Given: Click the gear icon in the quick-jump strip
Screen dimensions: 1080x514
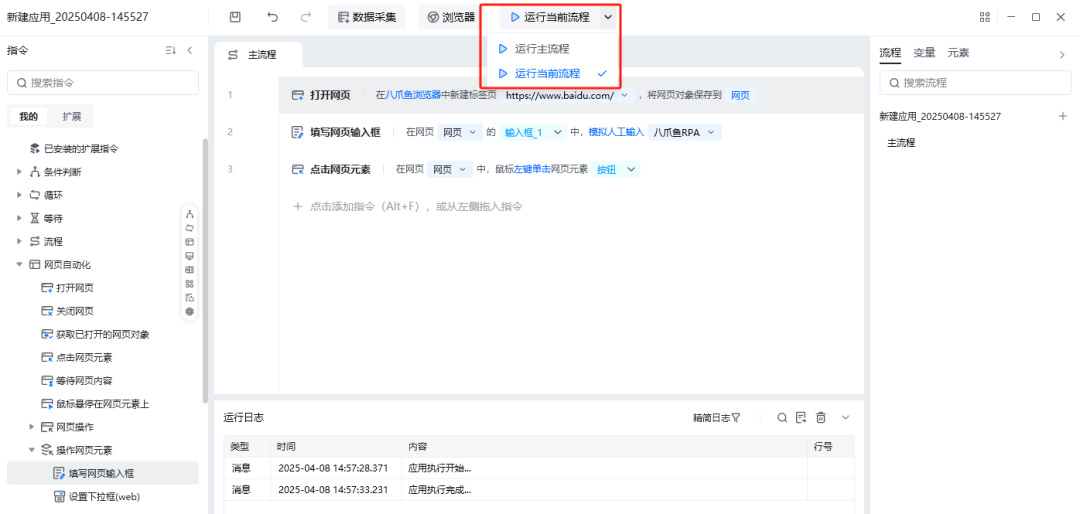Looking at the screenshot, I should point(189,311).
